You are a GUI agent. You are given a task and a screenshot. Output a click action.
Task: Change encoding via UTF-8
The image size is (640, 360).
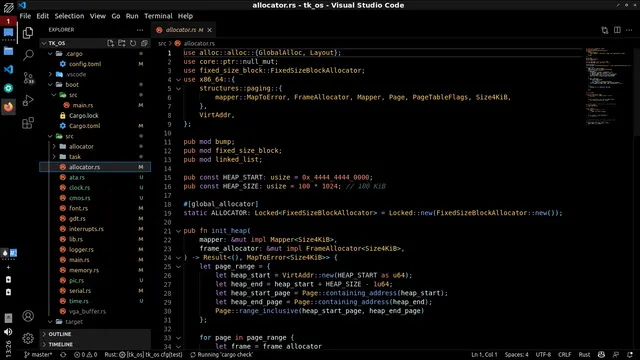(x=543, y=355)
